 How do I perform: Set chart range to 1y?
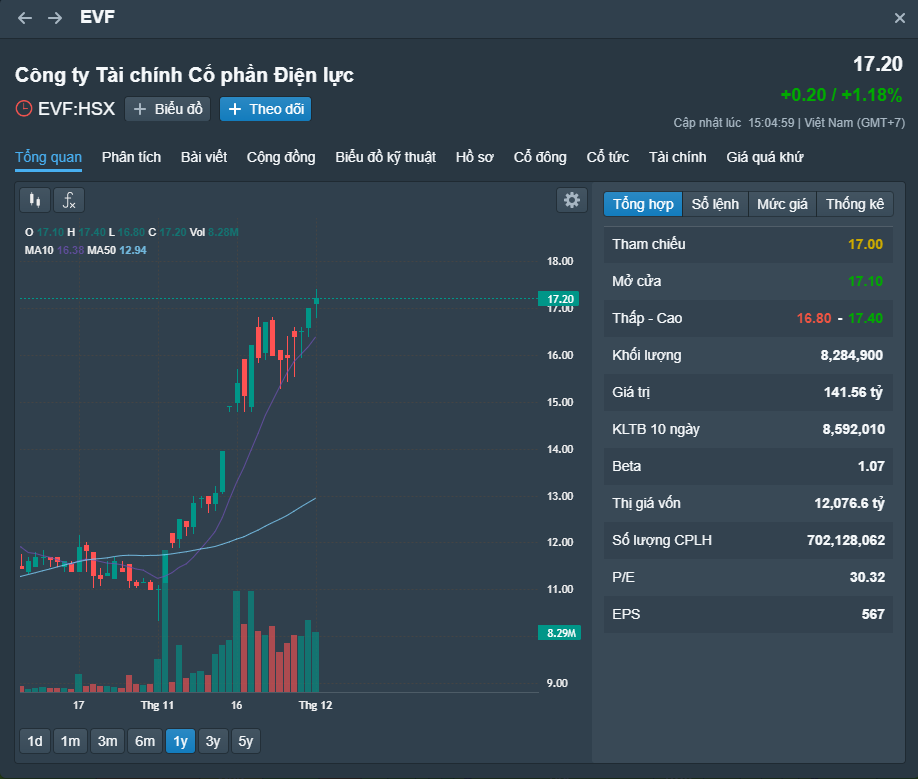point(180,741)
